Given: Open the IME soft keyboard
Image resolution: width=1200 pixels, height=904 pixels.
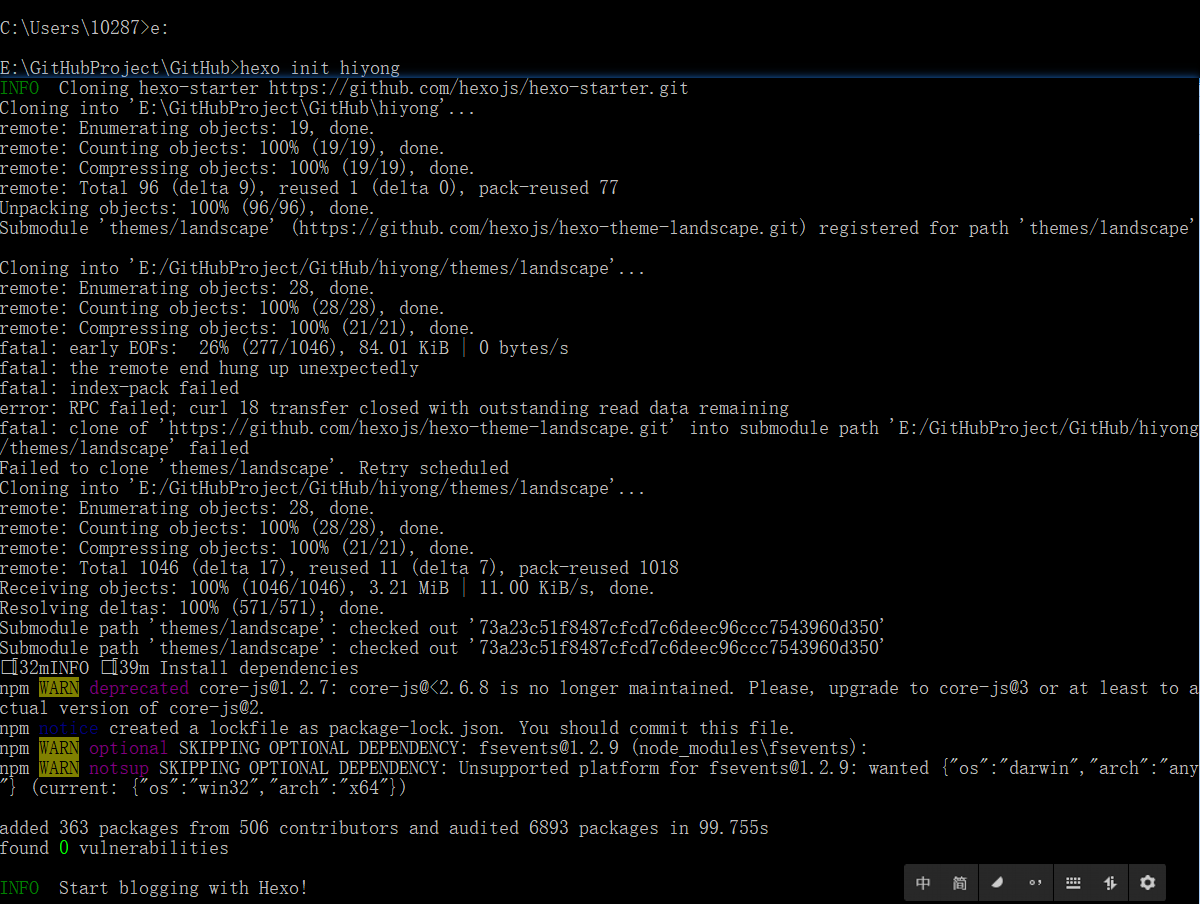Looking at the screenshot, I should point(1073,883).
